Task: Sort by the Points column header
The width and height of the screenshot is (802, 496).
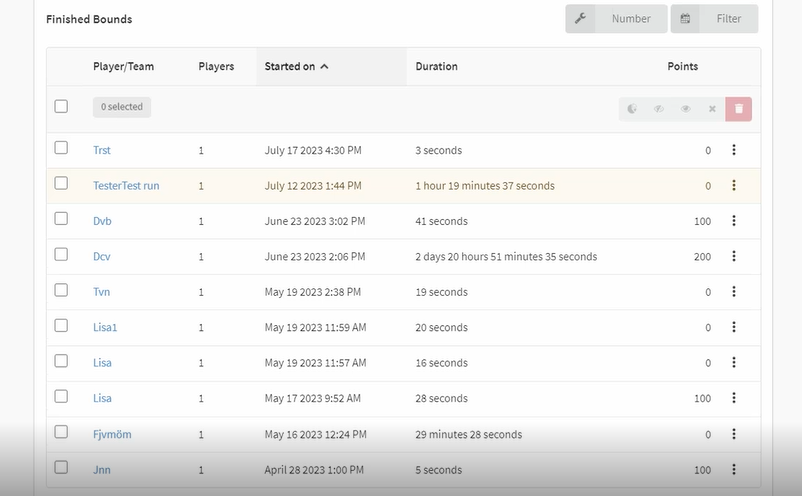Action: click(x=682, y=66)
